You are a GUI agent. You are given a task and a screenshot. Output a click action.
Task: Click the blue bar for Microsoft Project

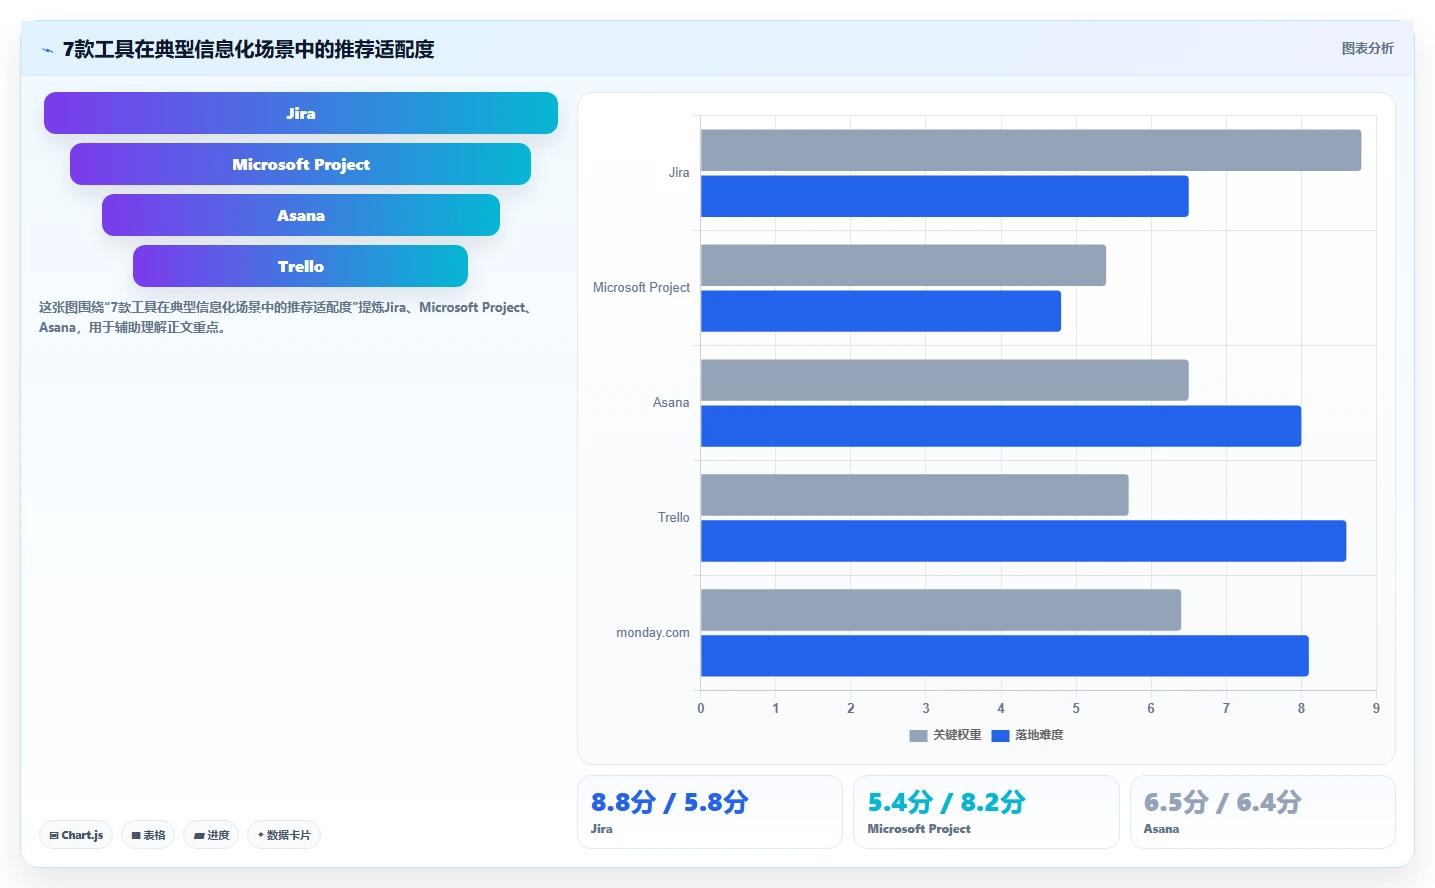pos(881,311)
